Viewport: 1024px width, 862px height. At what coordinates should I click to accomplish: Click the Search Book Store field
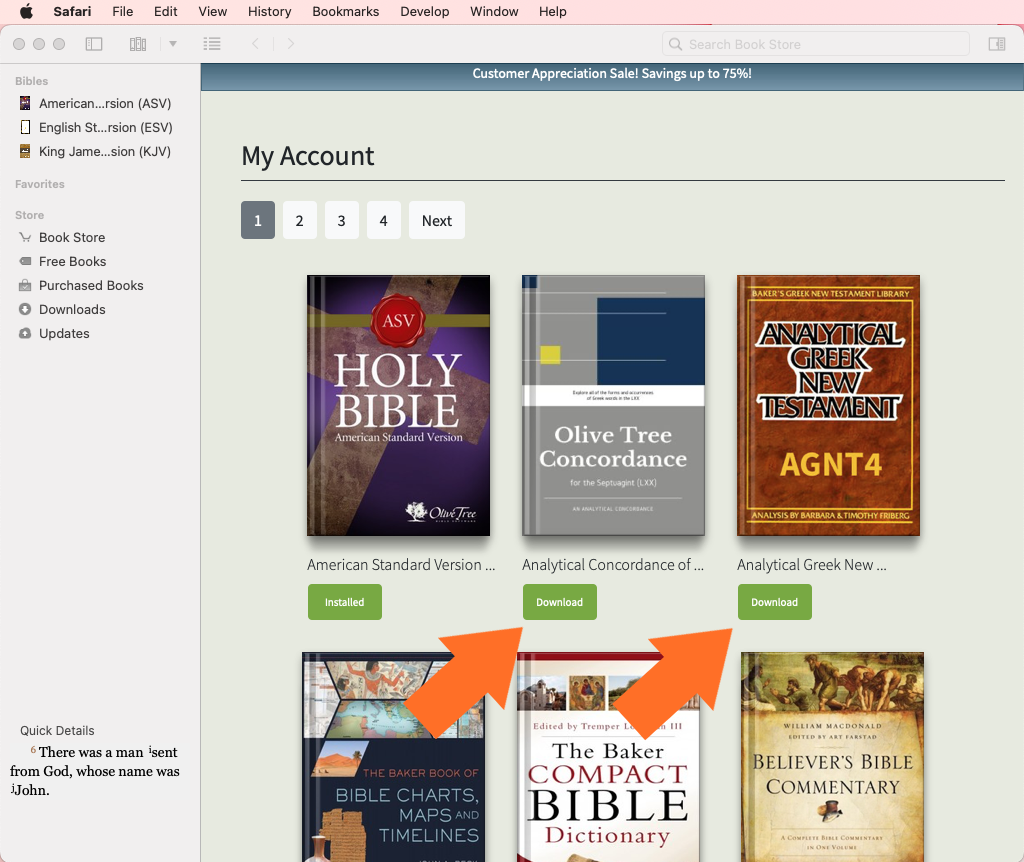click(816, 44)
